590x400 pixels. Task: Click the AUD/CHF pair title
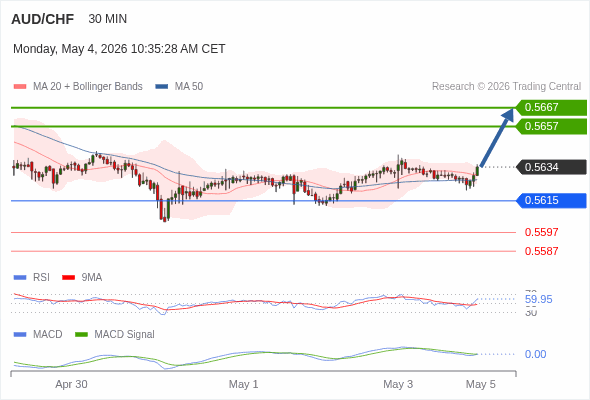43,19
